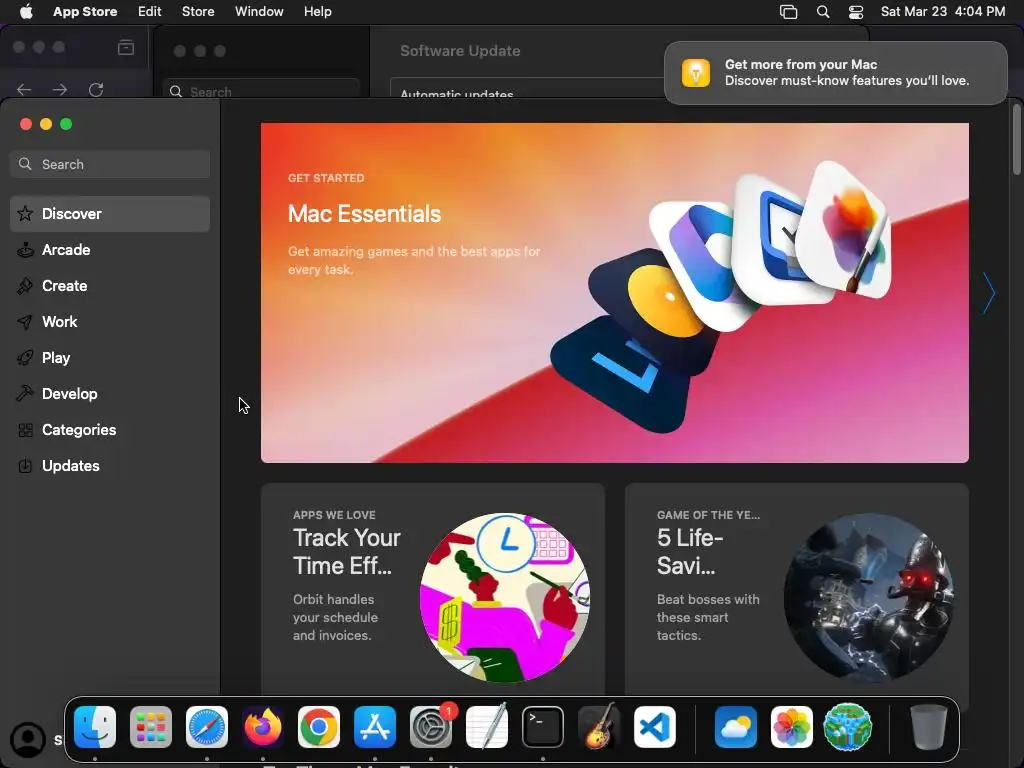1024x768 pixels.
Task: Open the Mac Essentials featured banner
Action: tap(615, 293)
